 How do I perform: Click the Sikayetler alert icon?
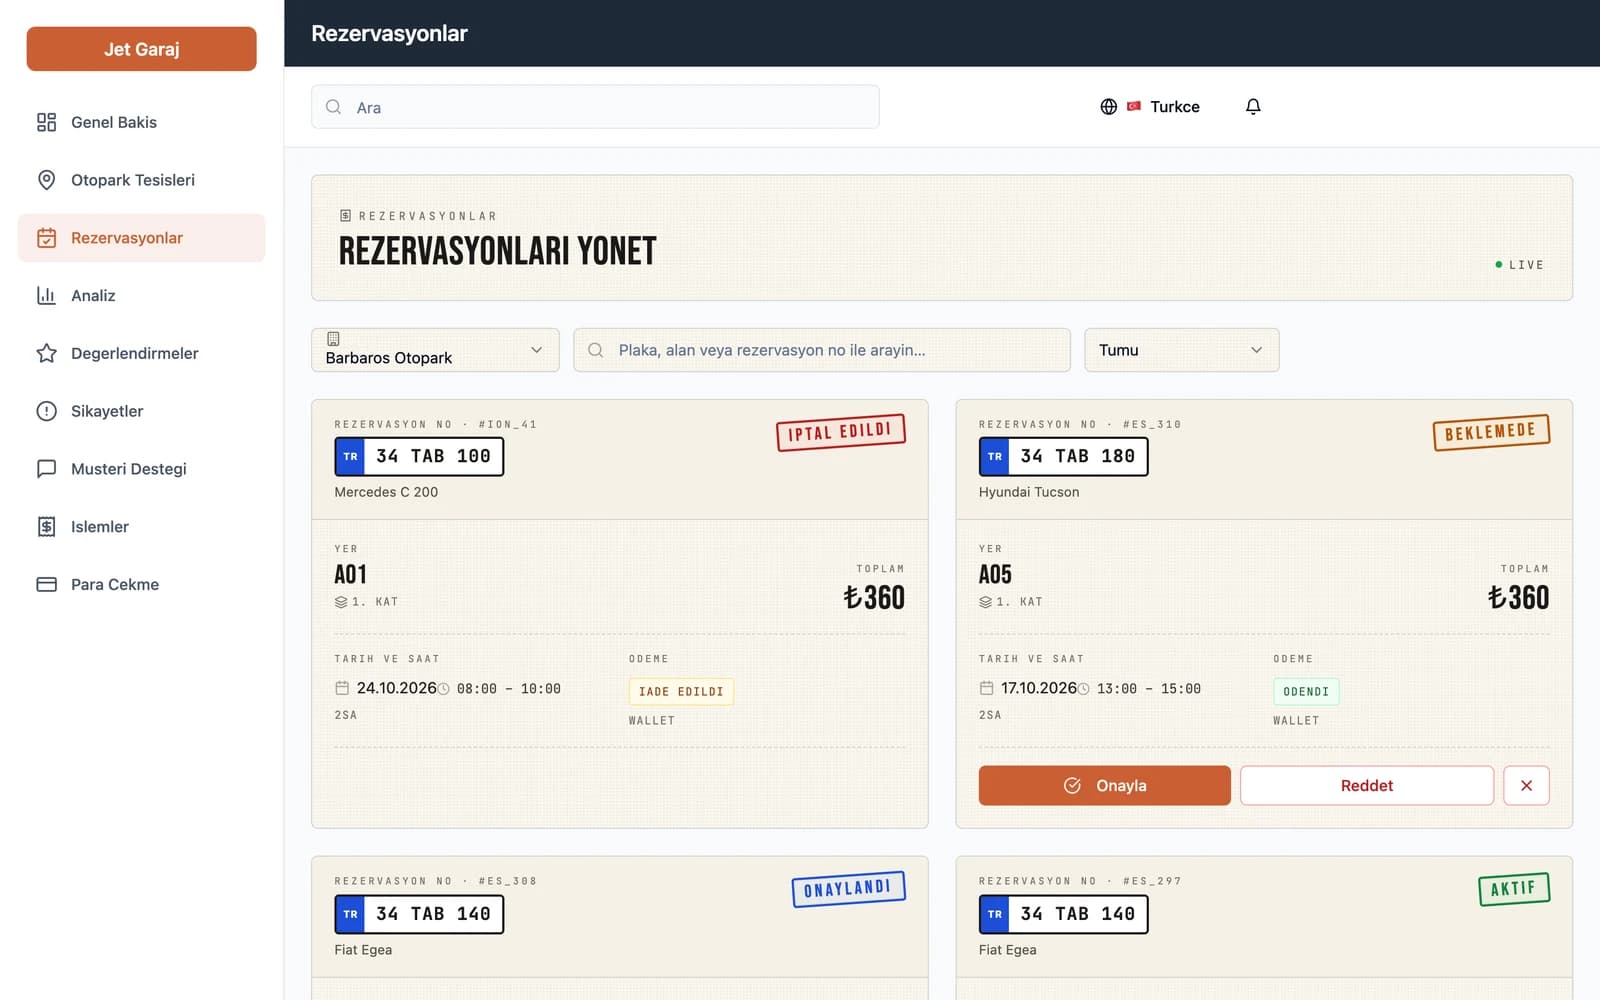coord(46,411)
